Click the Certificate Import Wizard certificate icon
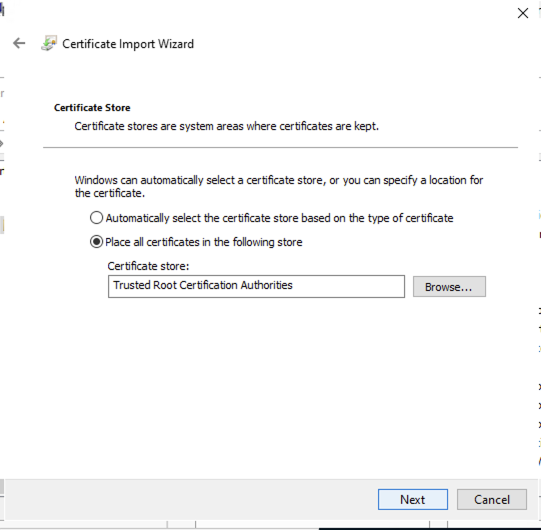The height and width of the screenshot is (530, 541). (x=49, y=43)
